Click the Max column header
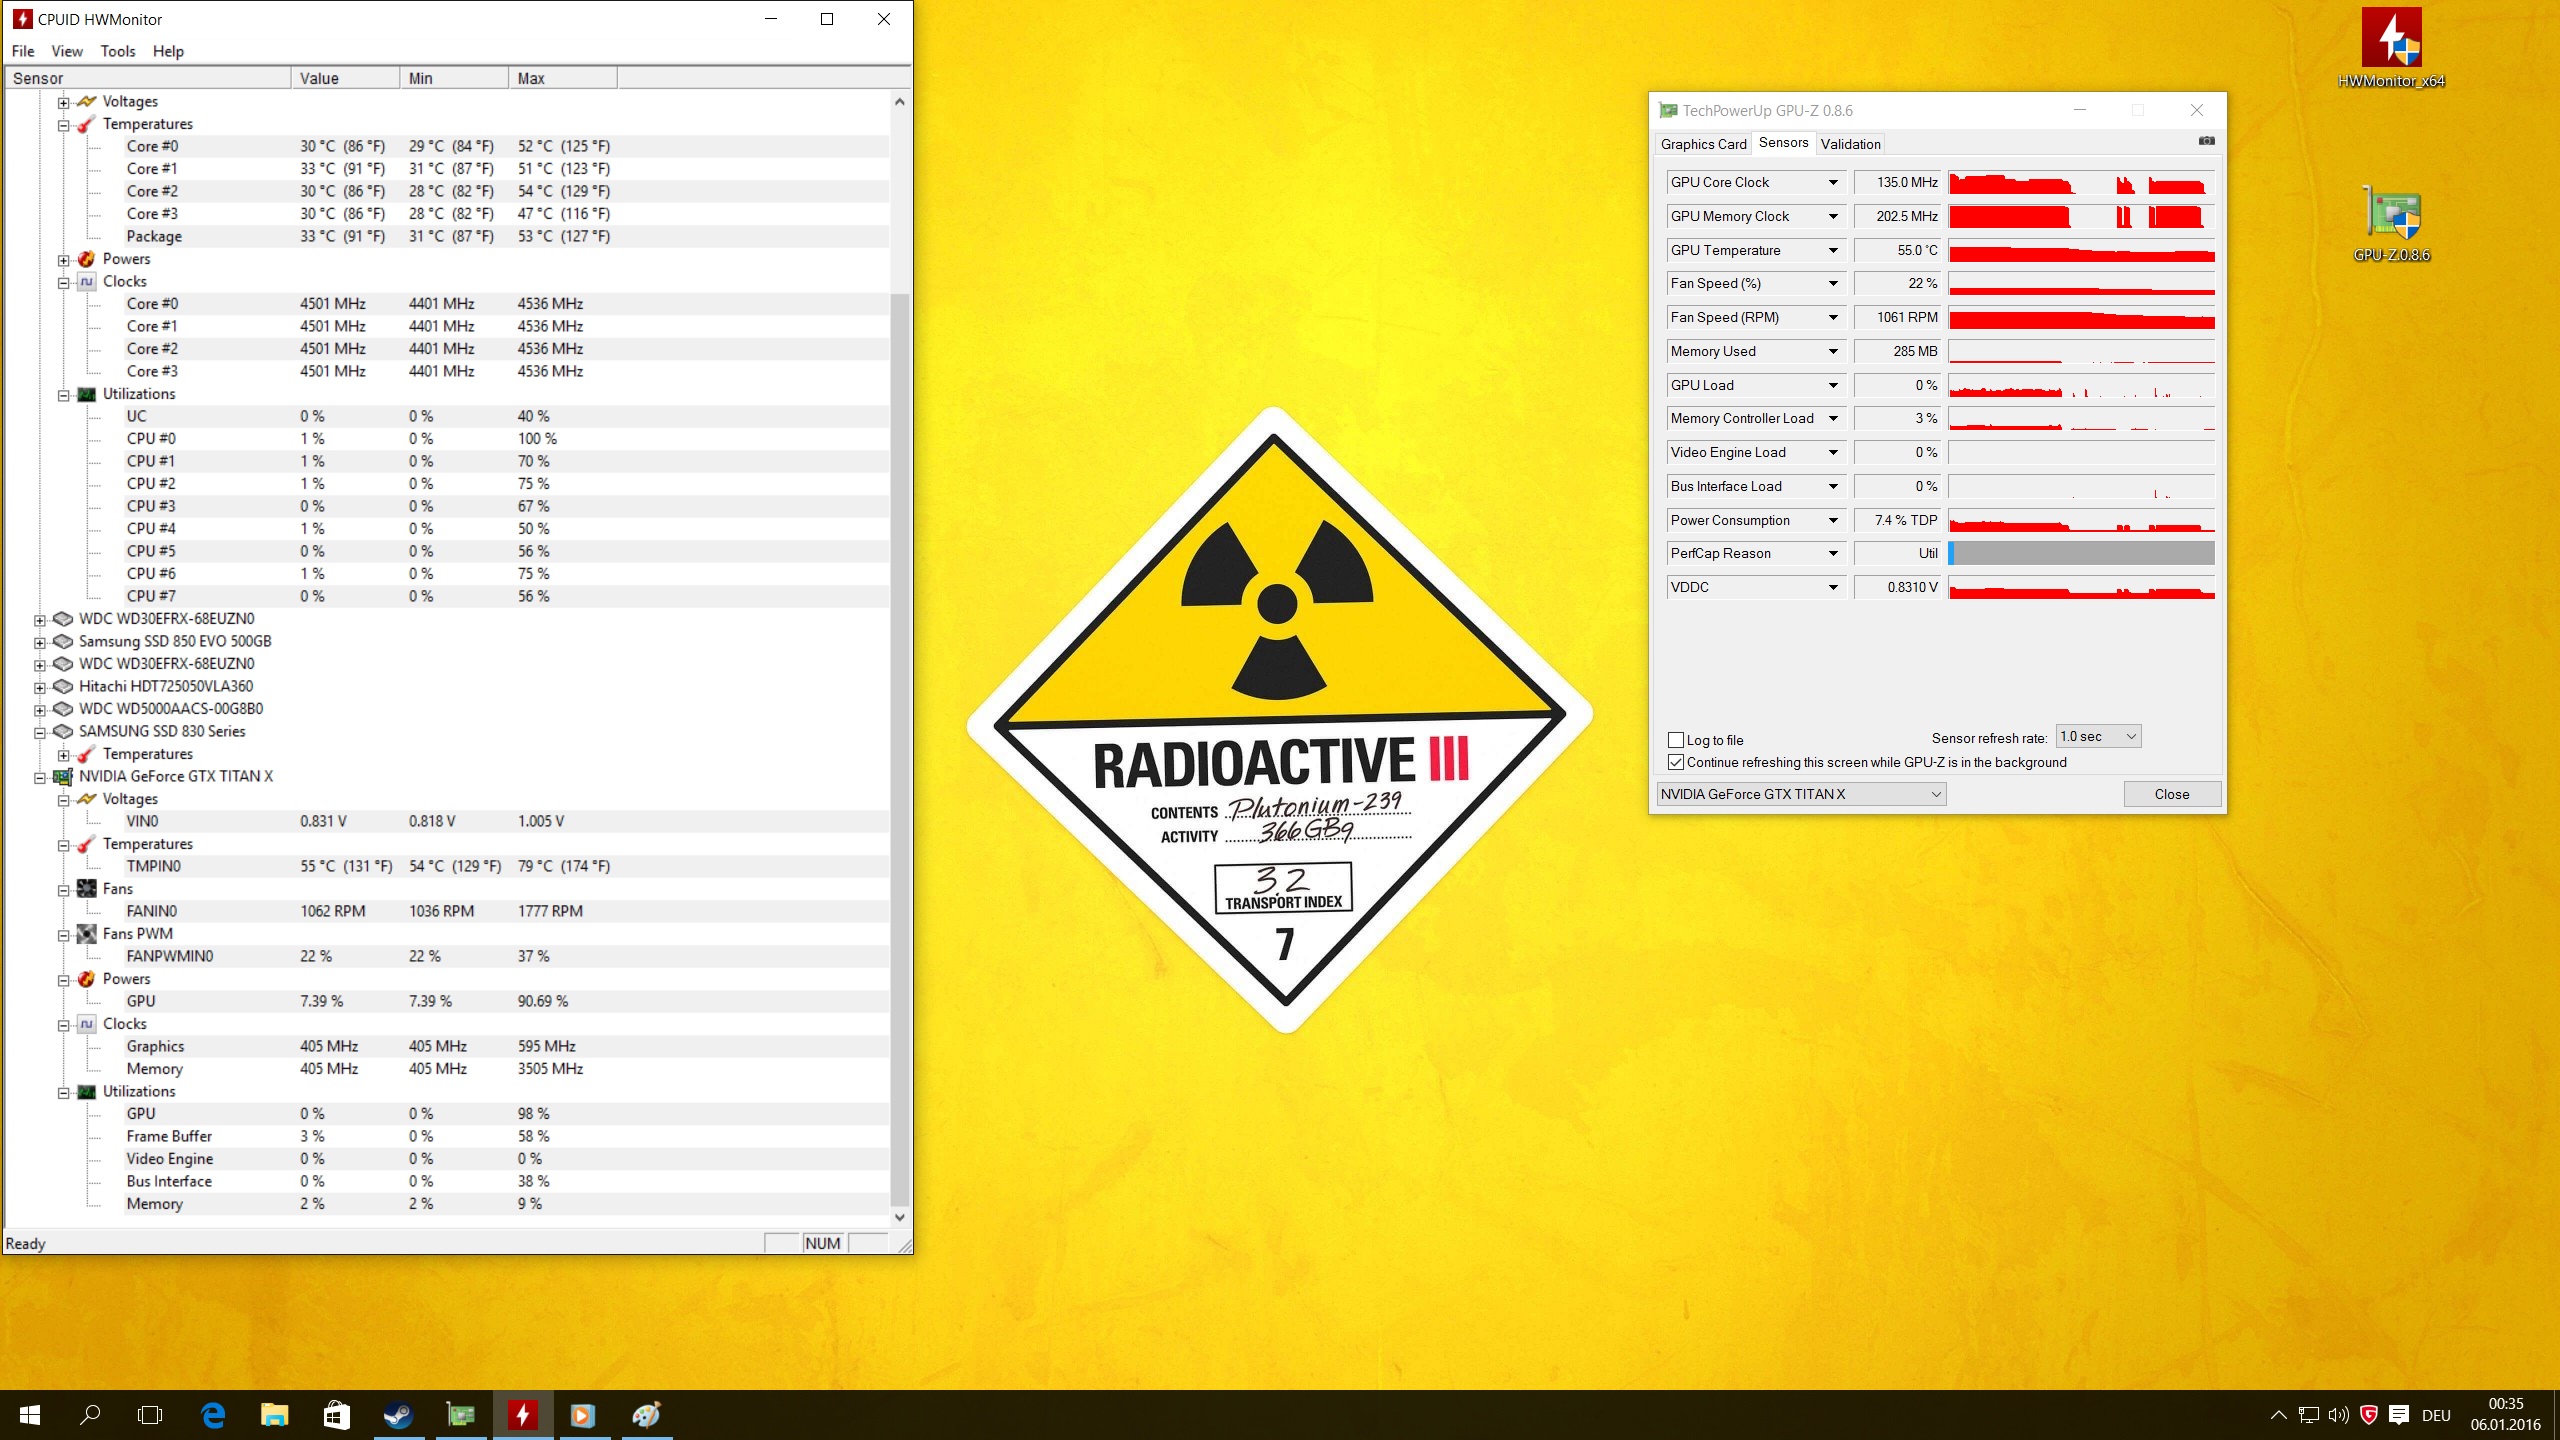 point(560,78)
